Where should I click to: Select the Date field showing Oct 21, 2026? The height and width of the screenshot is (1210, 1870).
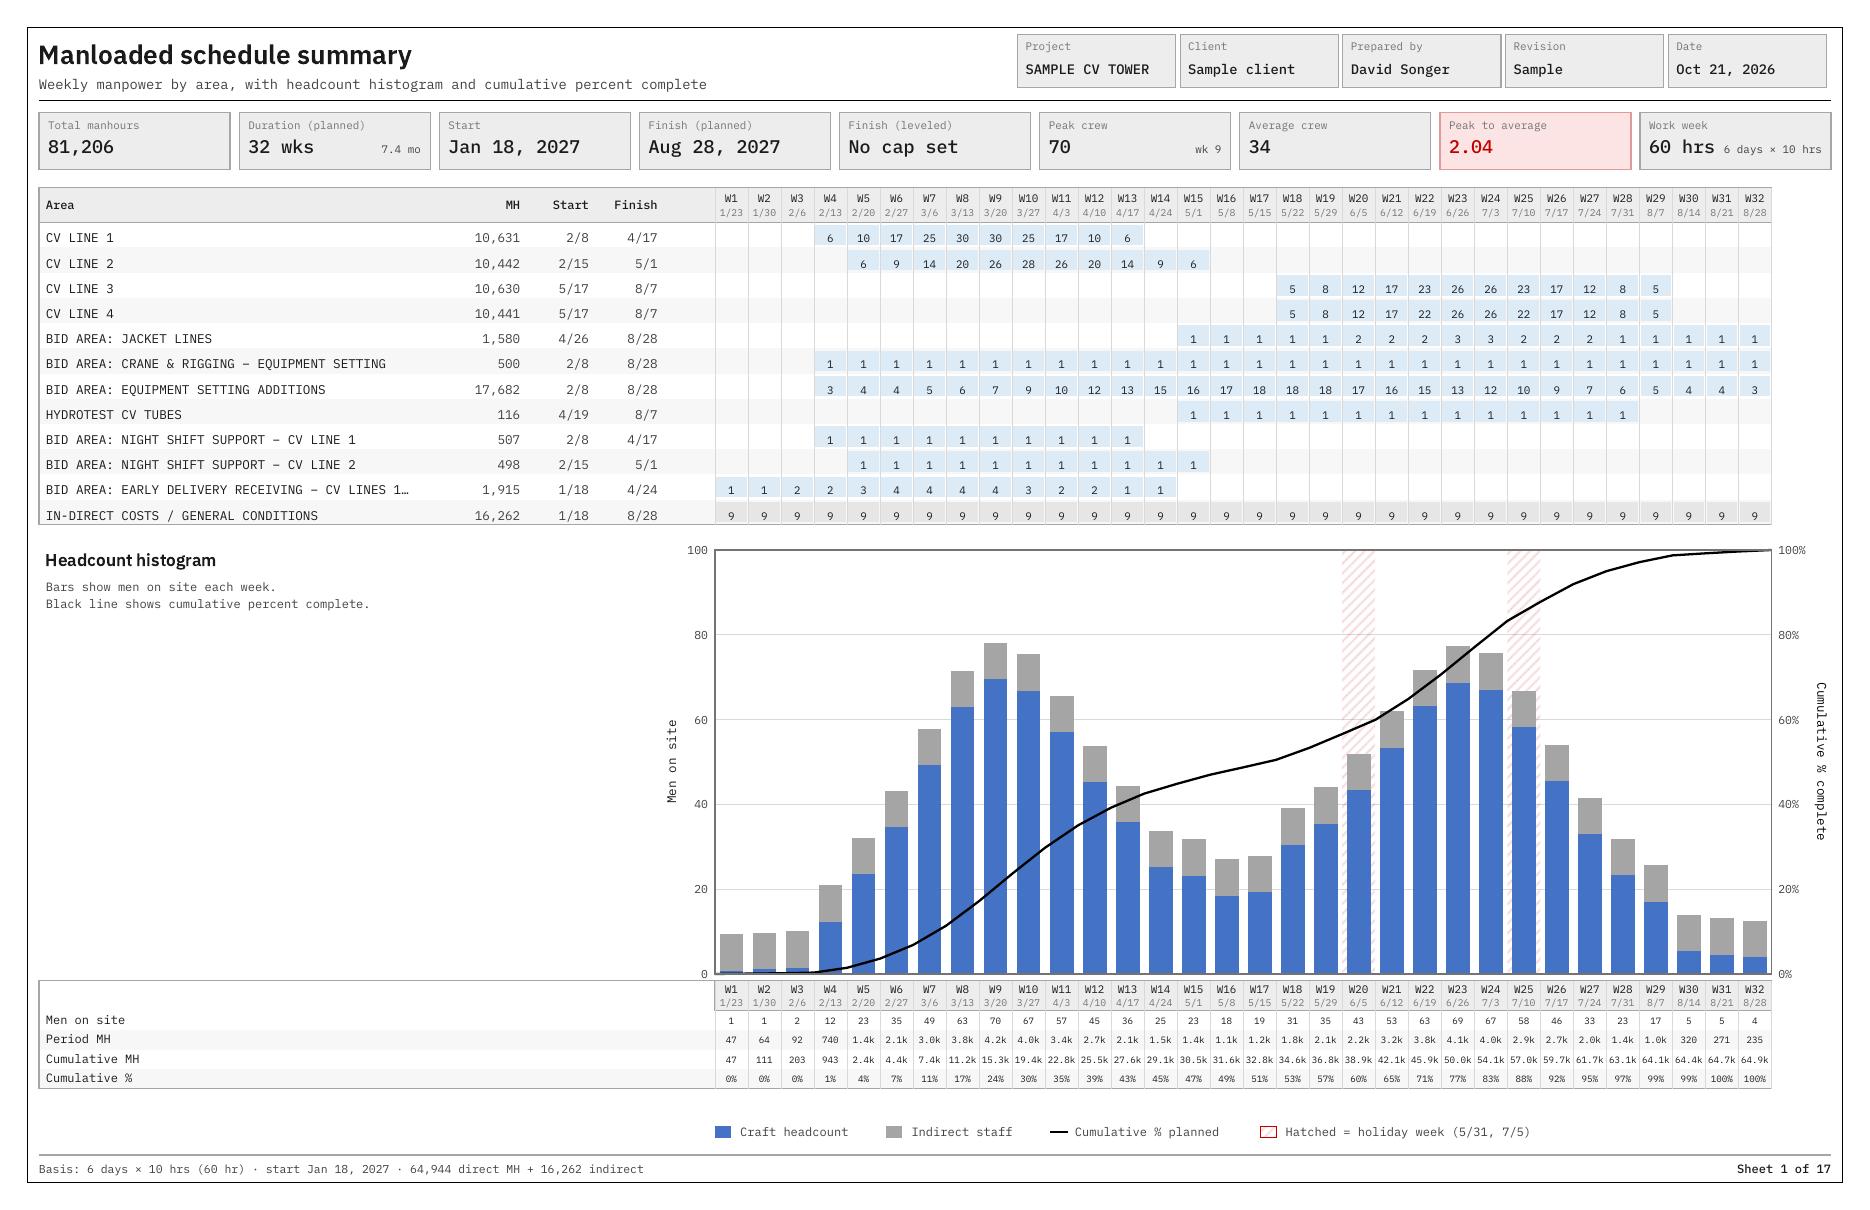pyautogui.click(x=1747, y=61)
